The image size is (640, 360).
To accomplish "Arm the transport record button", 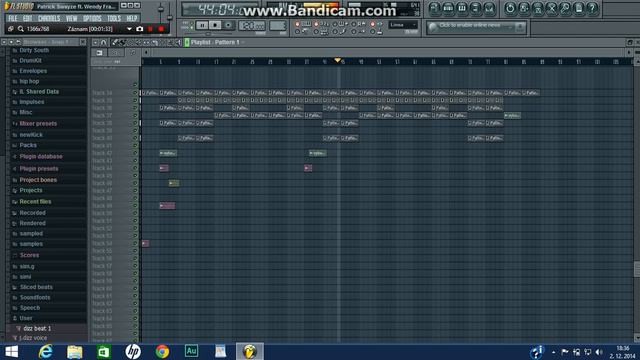I will [x=228, y=25].
